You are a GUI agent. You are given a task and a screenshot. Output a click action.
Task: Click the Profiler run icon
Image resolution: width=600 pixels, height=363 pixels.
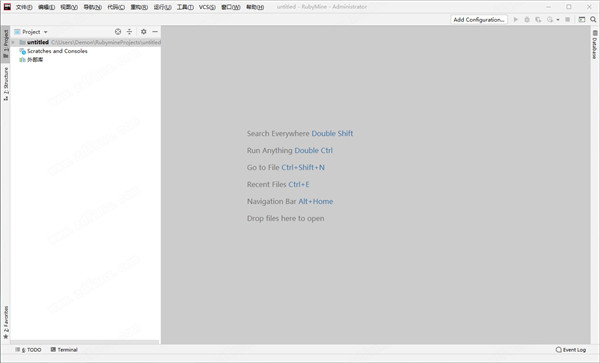coord(550,20)
